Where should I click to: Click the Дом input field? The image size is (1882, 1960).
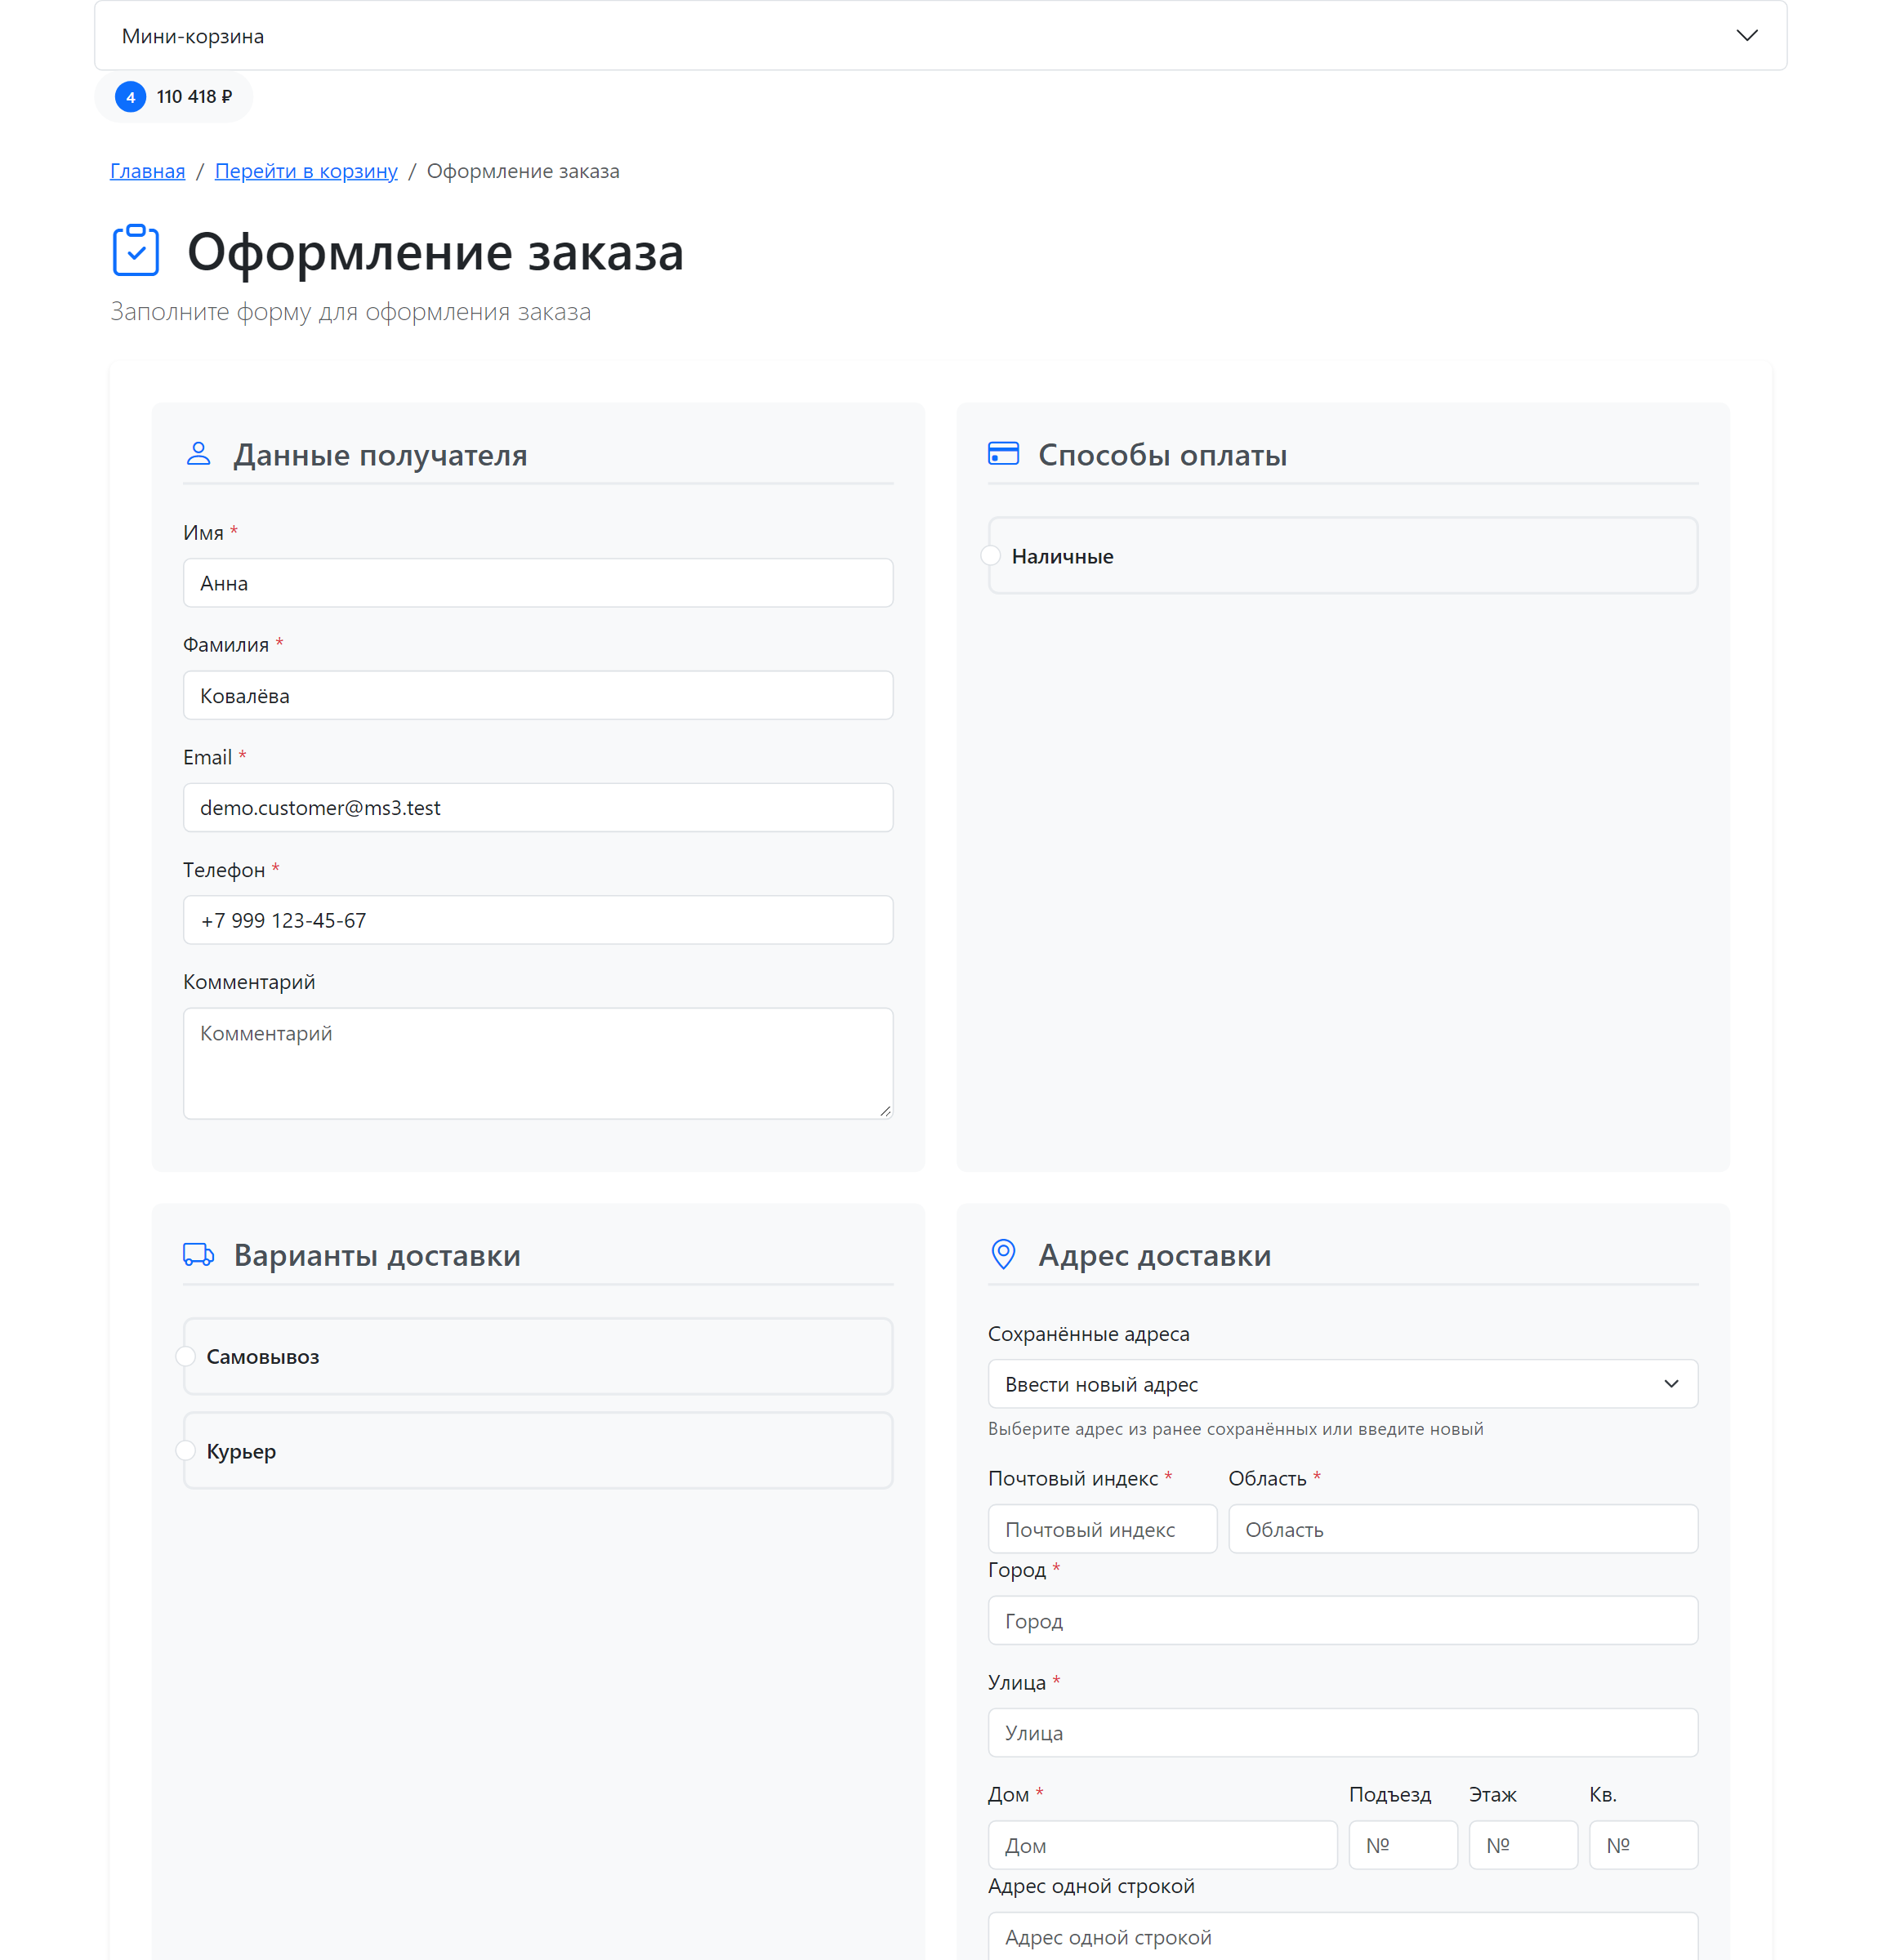(1162, 1845)
